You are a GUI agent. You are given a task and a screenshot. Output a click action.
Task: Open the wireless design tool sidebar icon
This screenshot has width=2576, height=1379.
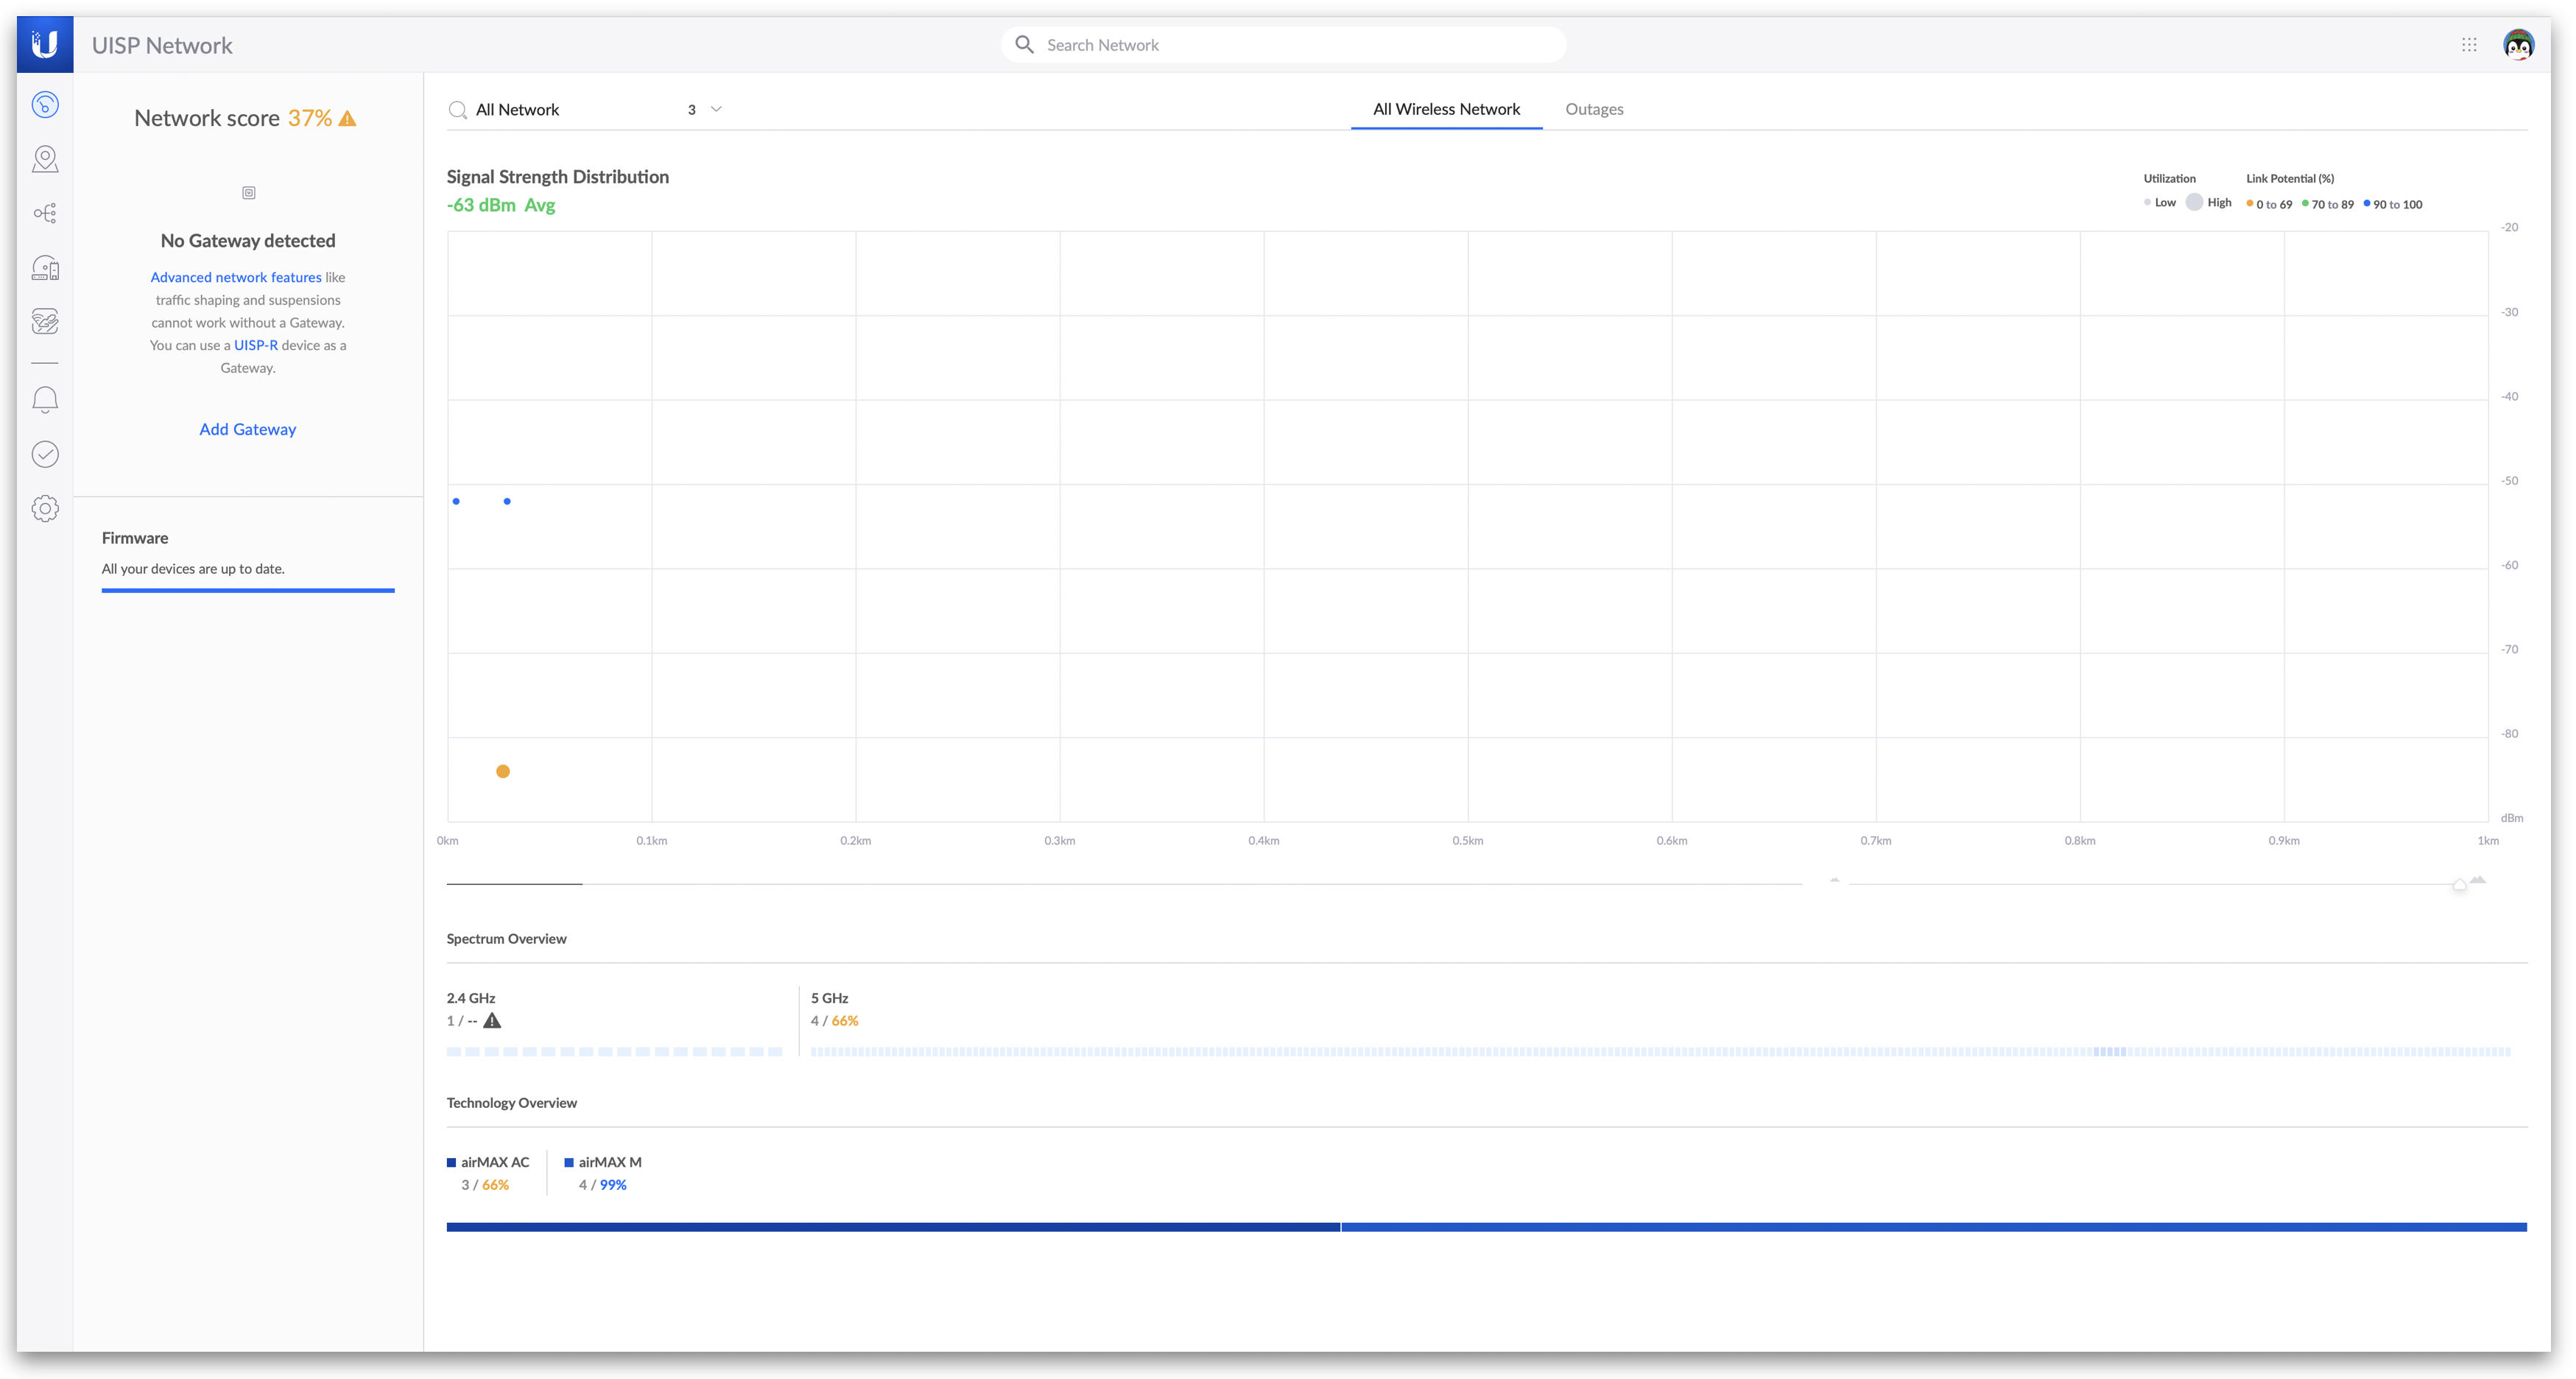tap(45, 321)
